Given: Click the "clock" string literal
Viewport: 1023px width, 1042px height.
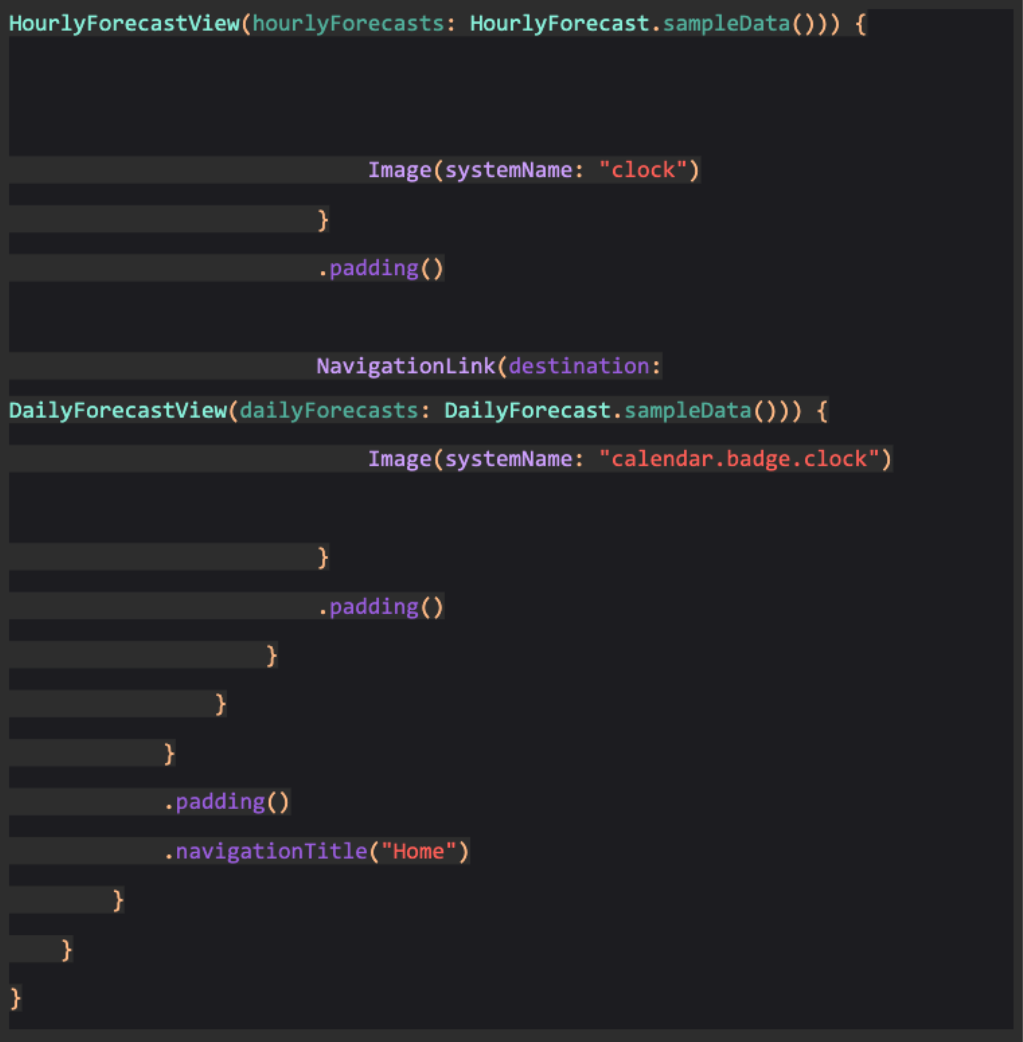Looking at the screenshot, I should pyautogui.click(x=643, y=170).
